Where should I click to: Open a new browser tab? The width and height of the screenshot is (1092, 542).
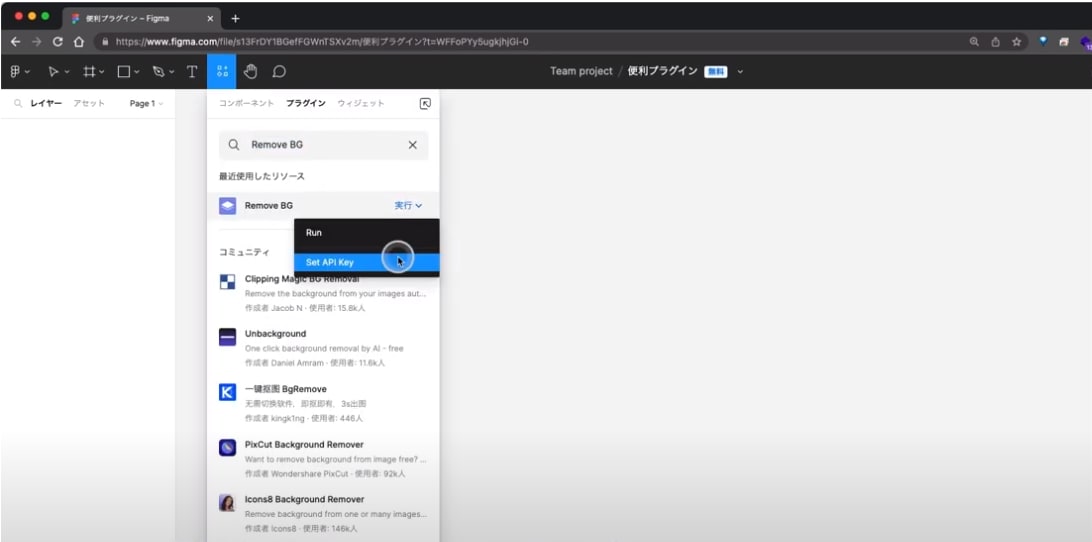click(235, 19)
